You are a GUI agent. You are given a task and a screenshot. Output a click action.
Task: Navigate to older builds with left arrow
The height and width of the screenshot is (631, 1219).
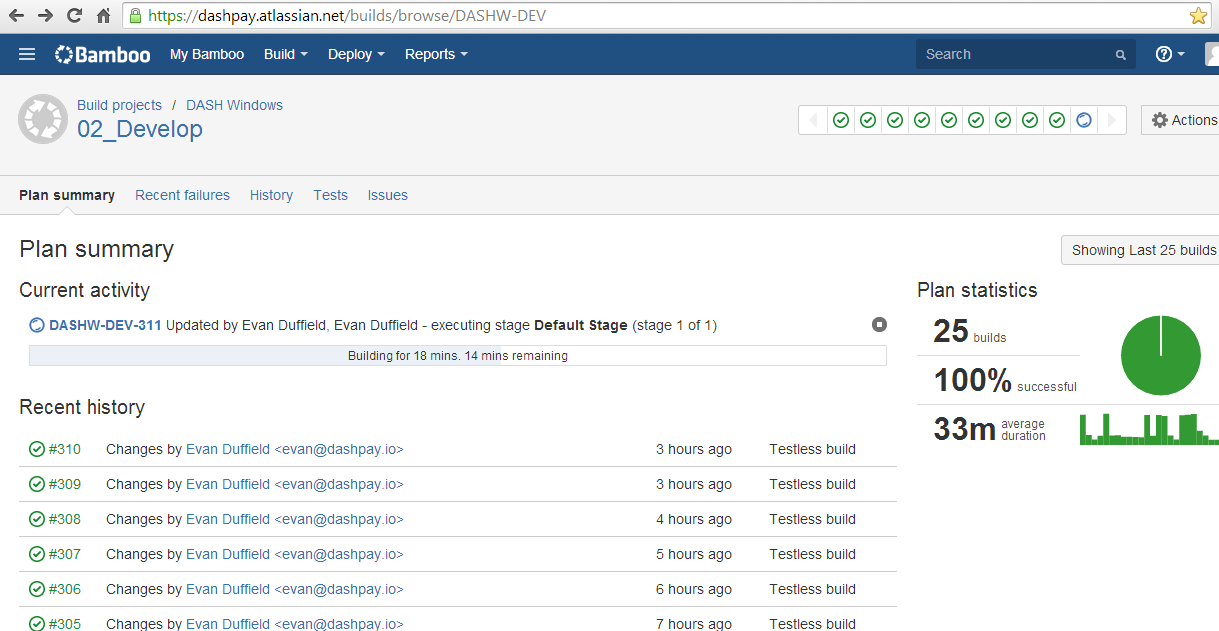813,120
